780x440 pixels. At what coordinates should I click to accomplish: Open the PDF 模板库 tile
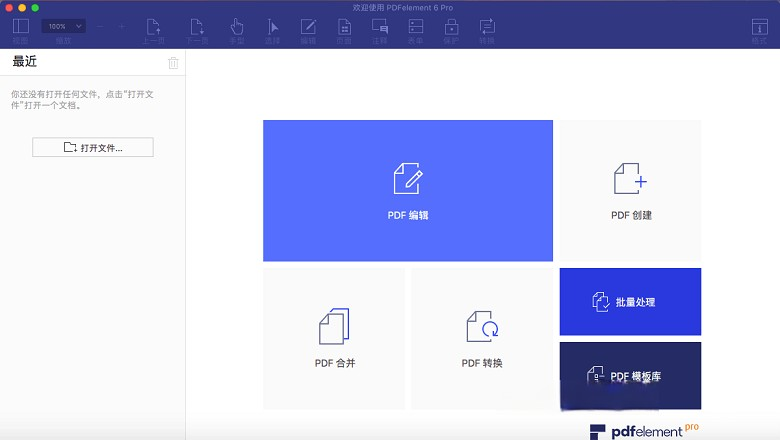[x=630, y=376]
